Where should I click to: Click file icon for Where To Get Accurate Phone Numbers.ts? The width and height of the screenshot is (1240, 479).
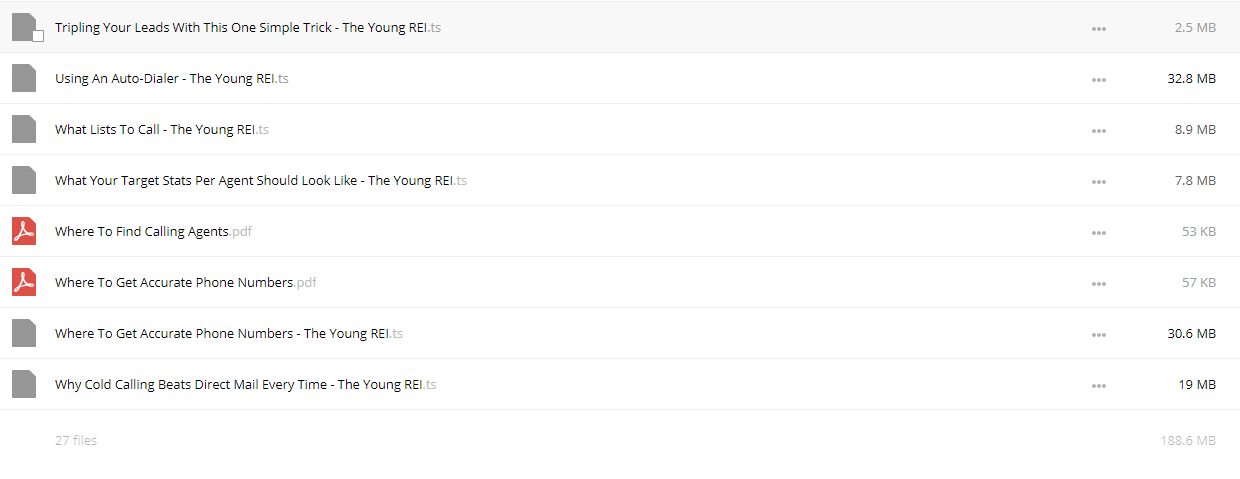click(24, 333)
